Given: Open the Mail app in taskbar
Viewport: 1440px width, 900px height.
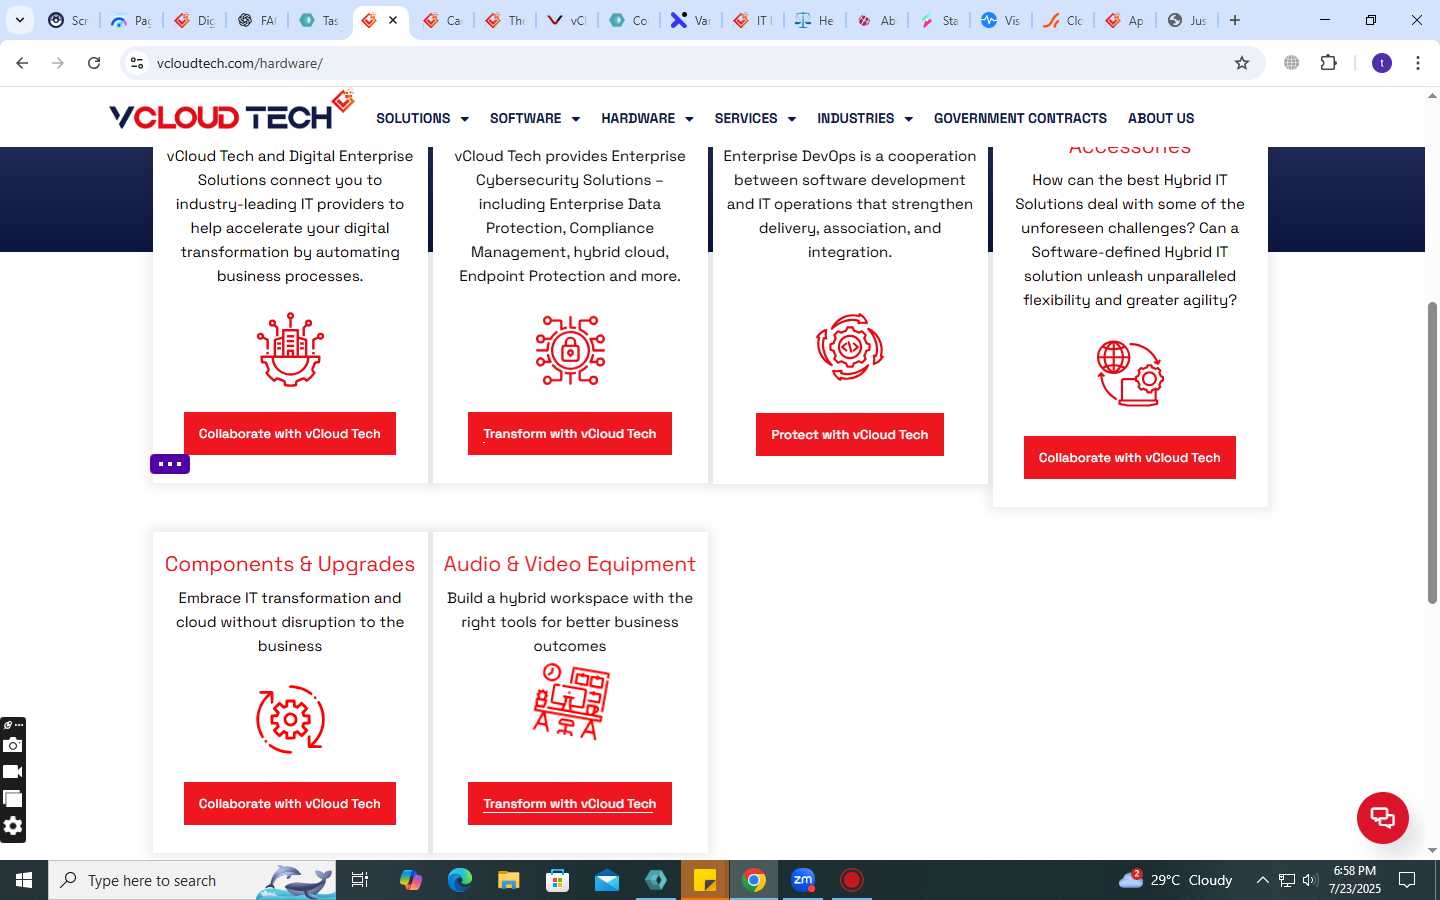Looking at the screenshot, I should pos(607,880).
